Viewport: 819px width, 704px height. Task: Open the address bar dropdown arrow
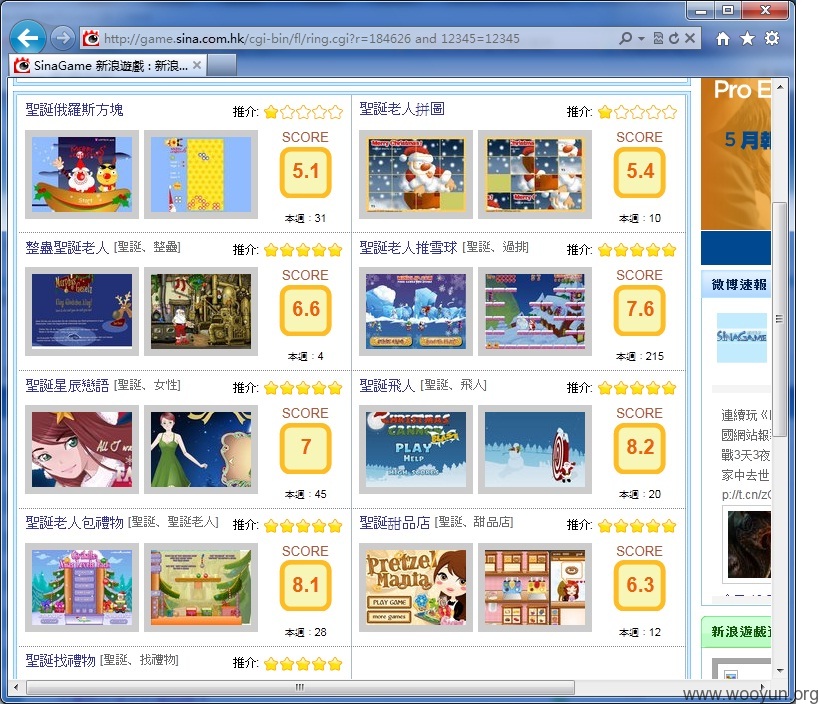click(641, 39)
